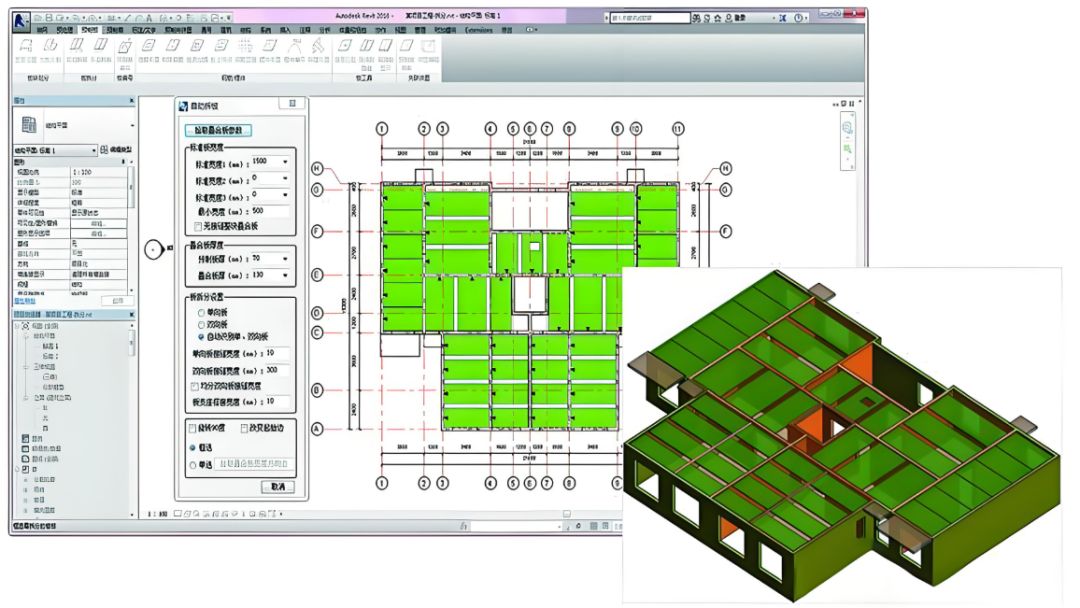Image resolution: width=1080 pixels, height=608 pixels.
Task: Click the 最小宽度 input field showing 500
Action: coord(269,211)
